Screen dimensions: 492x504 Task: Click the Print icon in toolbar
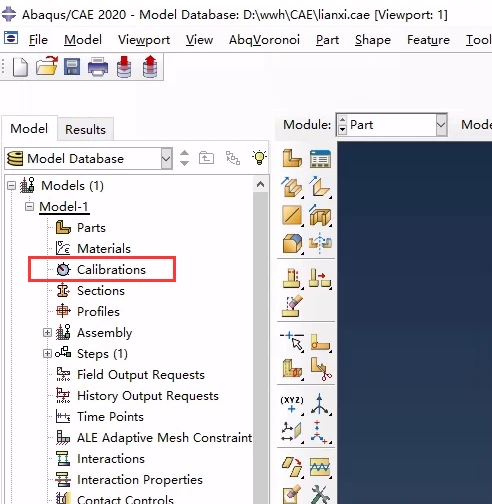98,67
